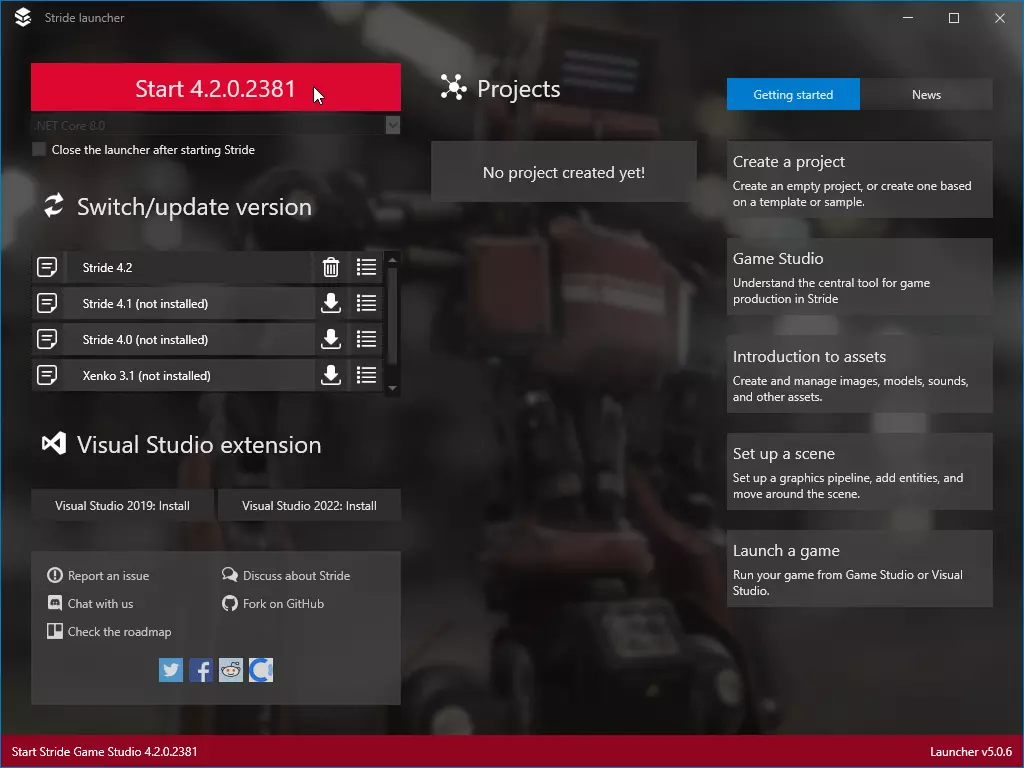Open release notes icon for Stride 4.0

pos(47,339)
